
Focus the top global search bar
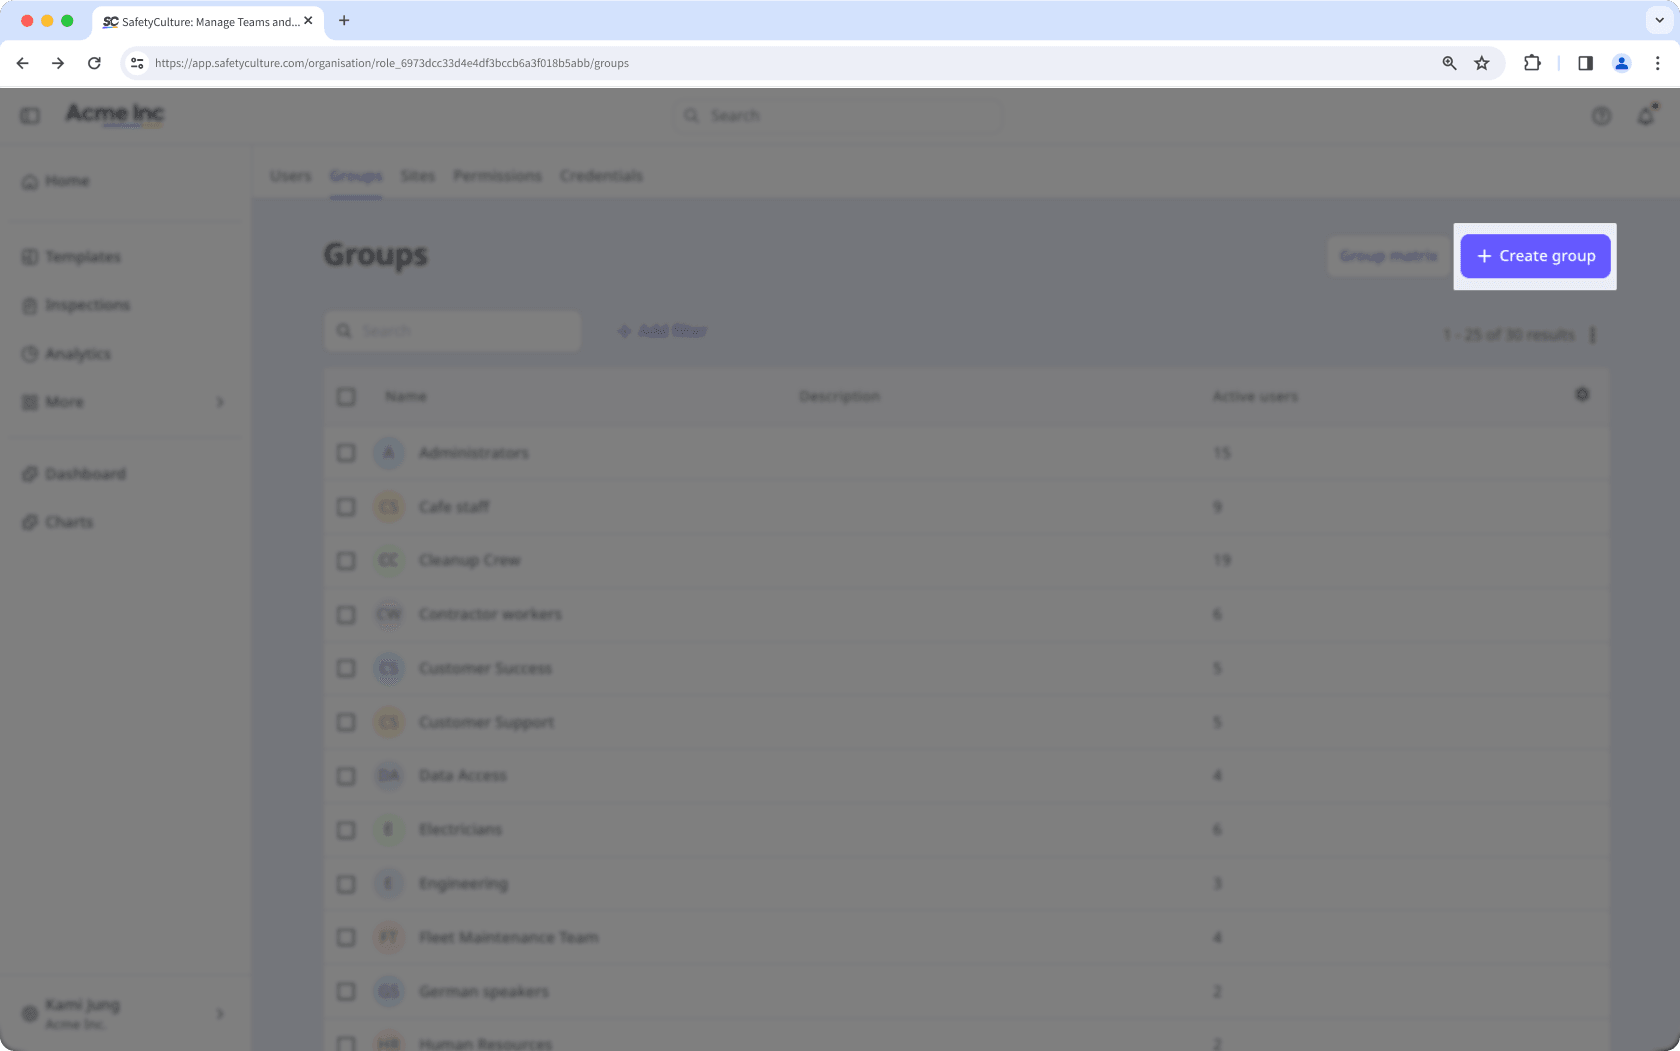(838, 116)
